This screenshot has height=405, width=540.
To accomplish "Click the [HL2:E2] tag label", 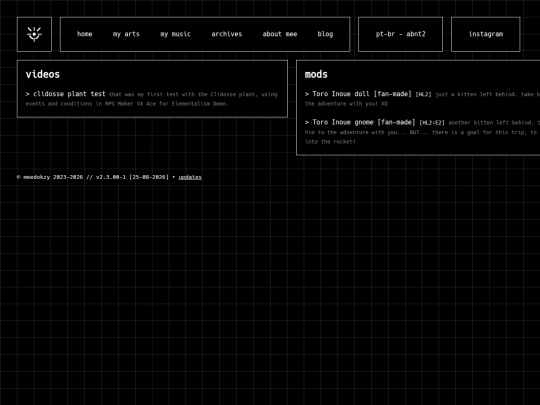I will pyautogui.click(x=432, y=123).
